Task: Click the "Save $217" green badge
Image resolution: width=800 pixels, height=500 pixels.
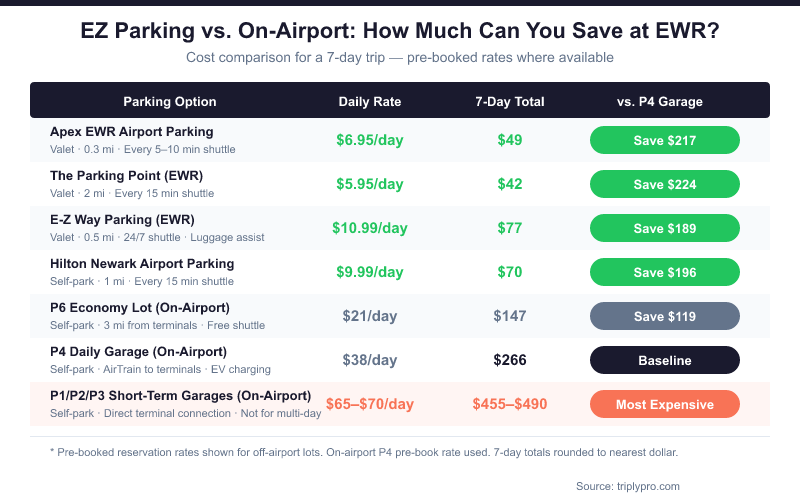Action: 664,140
